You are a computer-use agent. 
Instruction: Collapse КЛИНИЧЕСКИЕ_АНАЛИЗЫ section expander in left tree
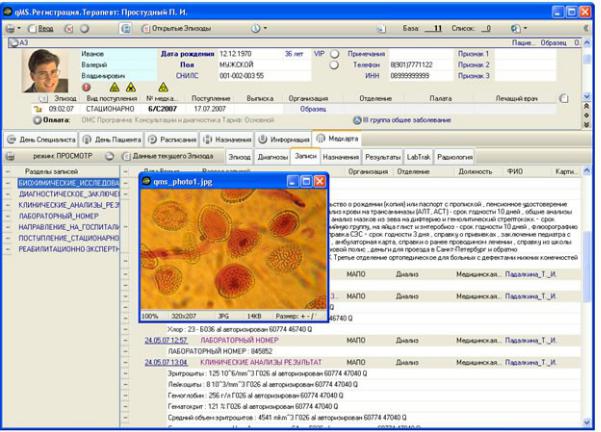tap(8, 205)
